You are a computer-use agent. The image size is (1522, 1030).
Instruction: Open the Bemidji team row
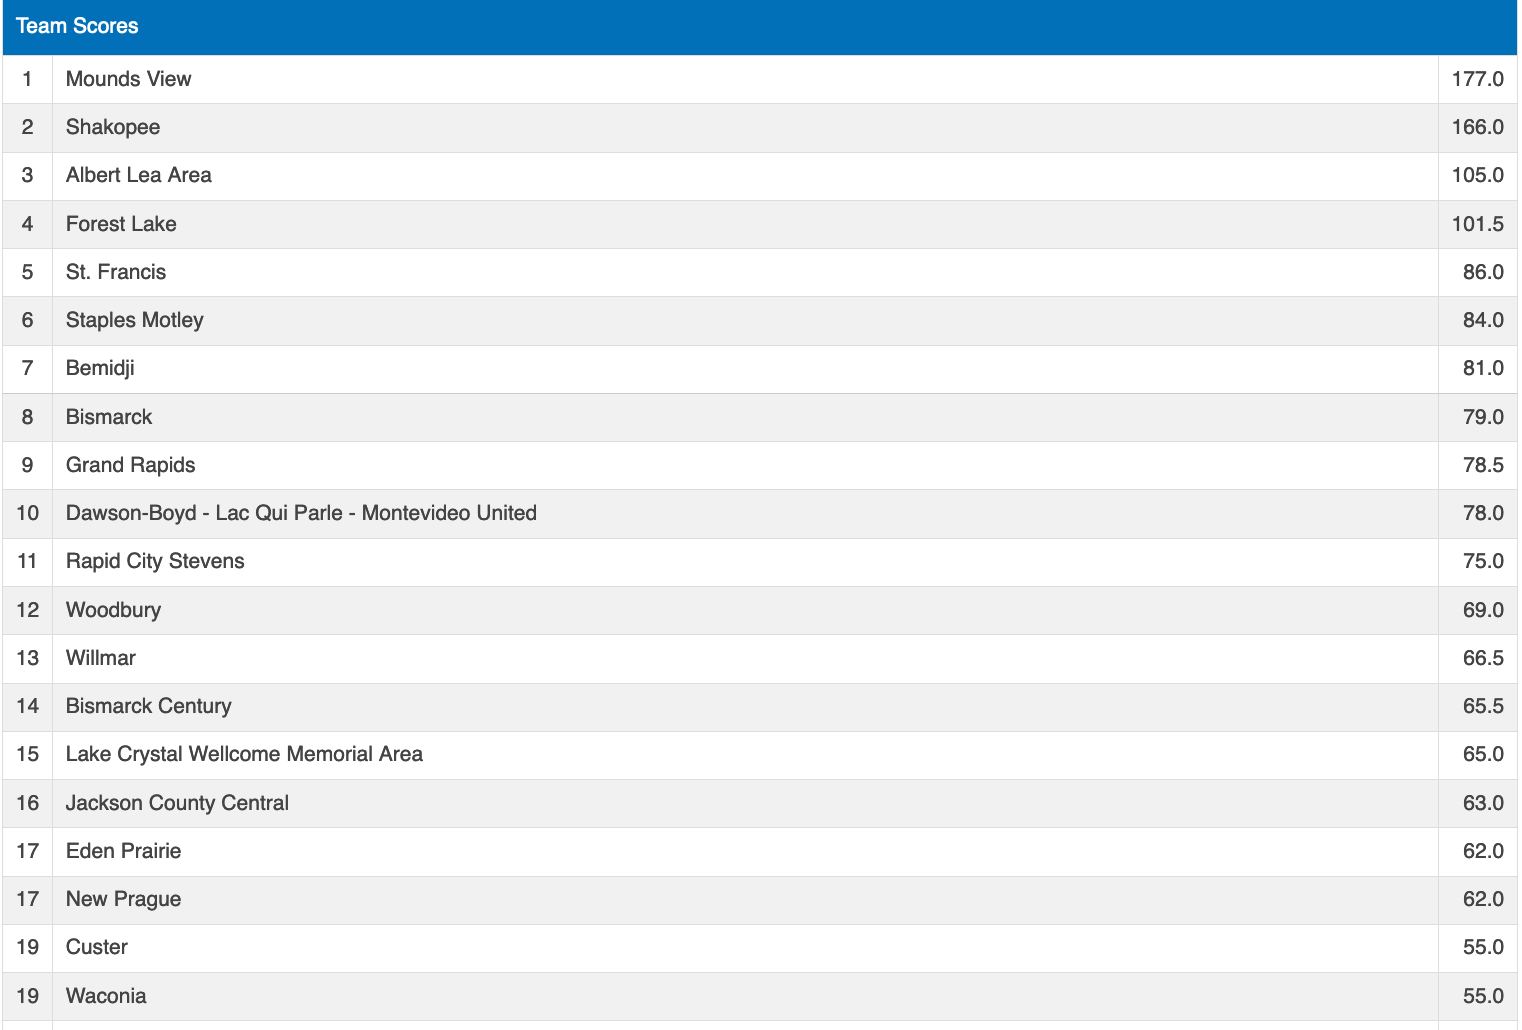(x=100, y=368)
